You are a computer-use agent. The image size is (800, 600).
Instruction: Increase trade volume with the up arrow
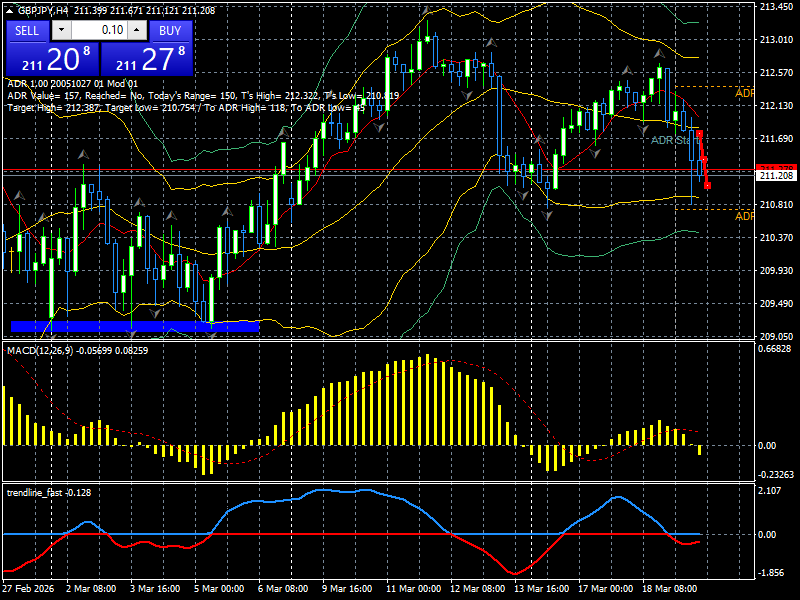(137, 30)
